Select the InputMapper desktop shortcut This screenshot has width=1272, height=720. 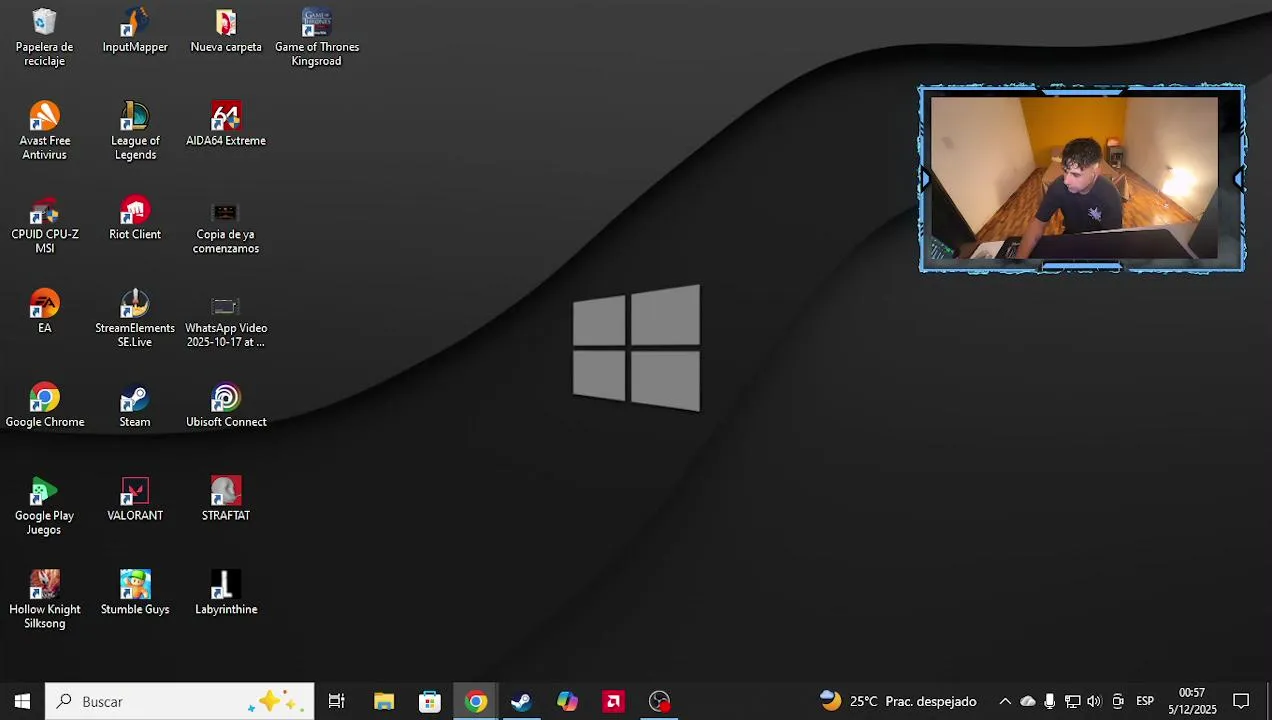coord(135,30)
